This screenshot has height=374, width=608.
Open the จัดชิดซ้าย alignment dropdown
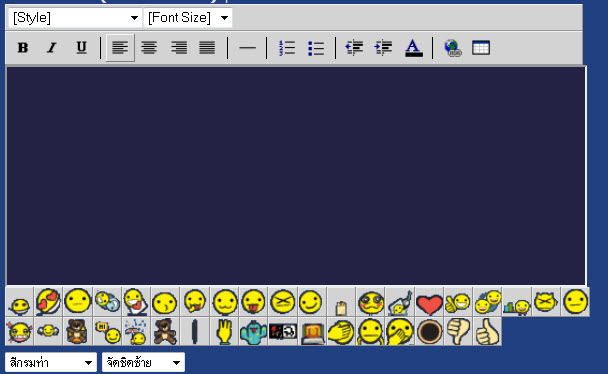point(143,362)
